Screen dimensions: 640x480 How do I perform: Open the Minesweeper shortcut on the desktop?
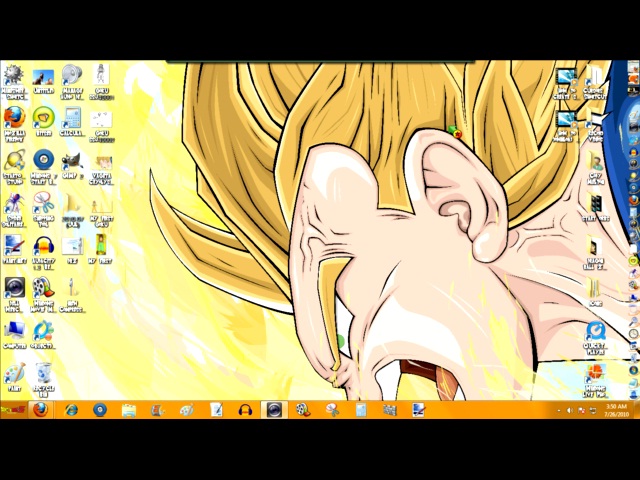[x=14, y=82]
